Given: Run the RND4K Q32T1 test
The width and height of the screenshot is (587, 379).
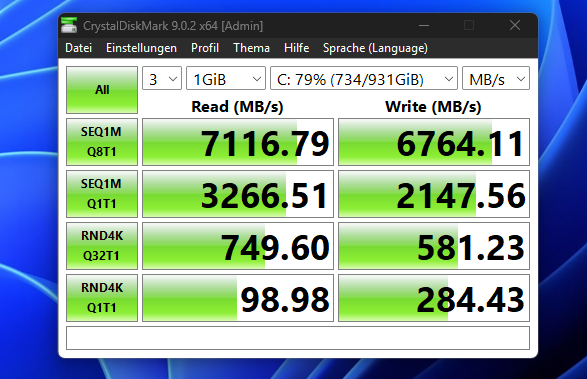Looking at the screenshot, I should 102,246.
